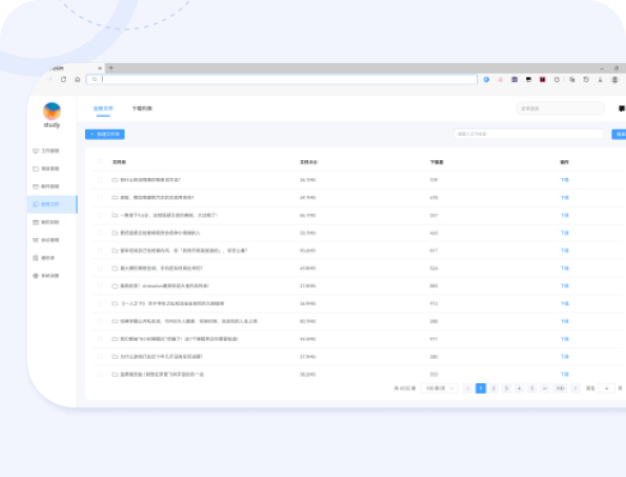626x477 pixels.
Task: Click the download link in first row
Action: (x=564, y=180)
